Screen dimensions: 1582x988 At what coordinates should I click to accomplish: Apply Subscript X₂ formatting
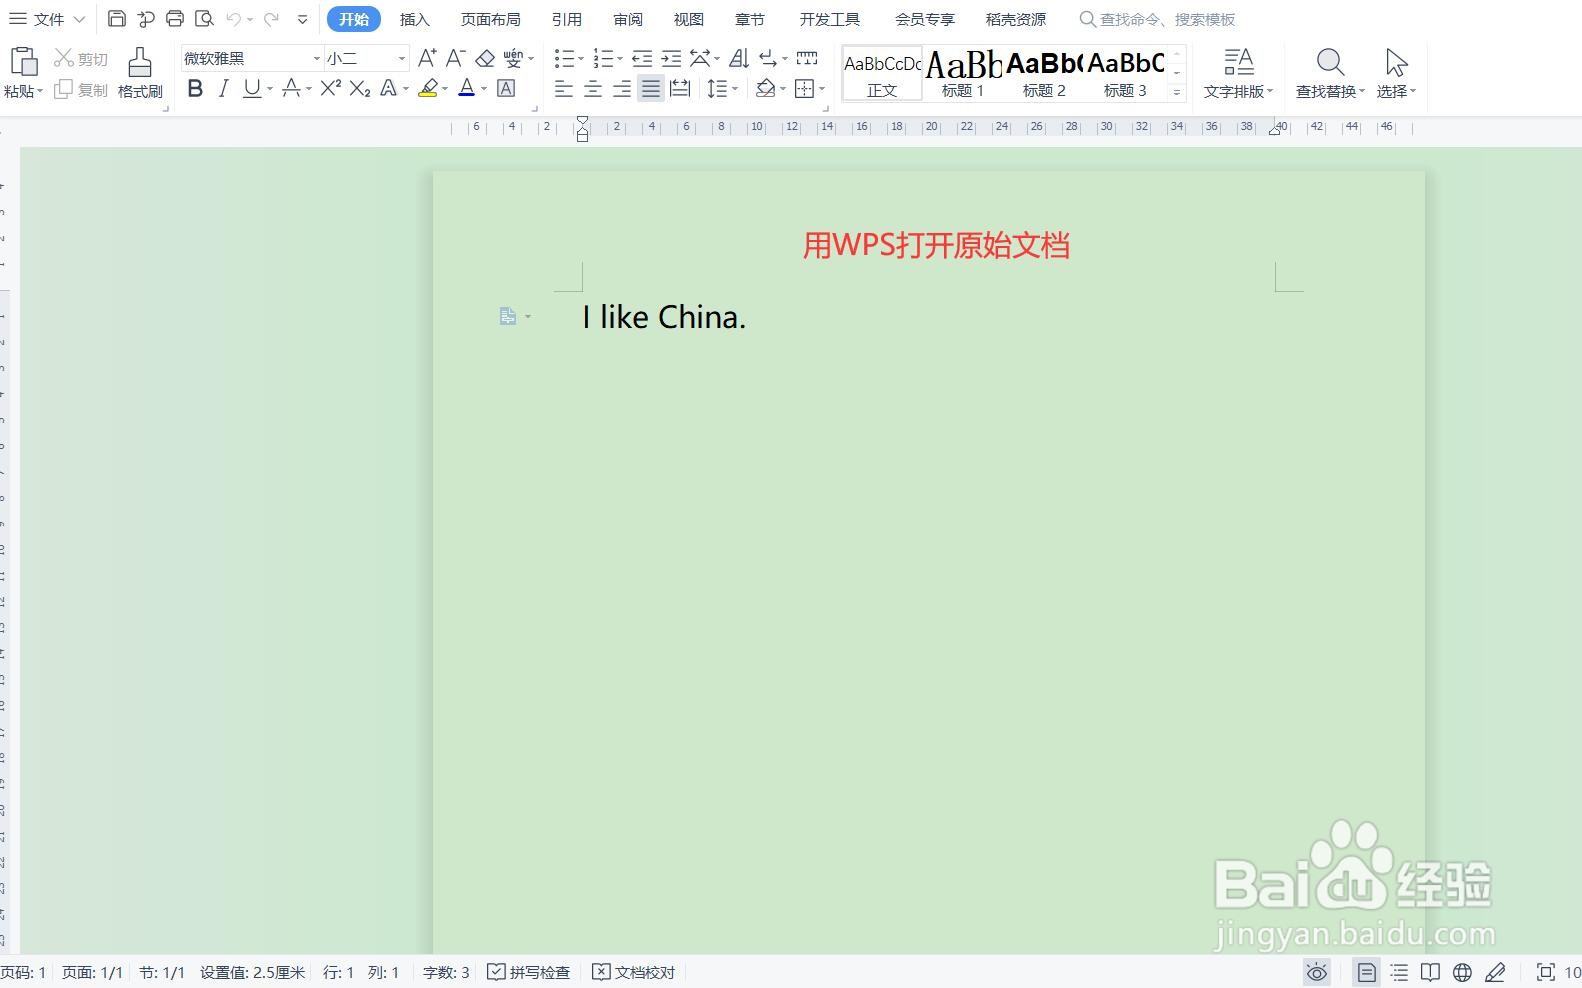coord(360,89)
